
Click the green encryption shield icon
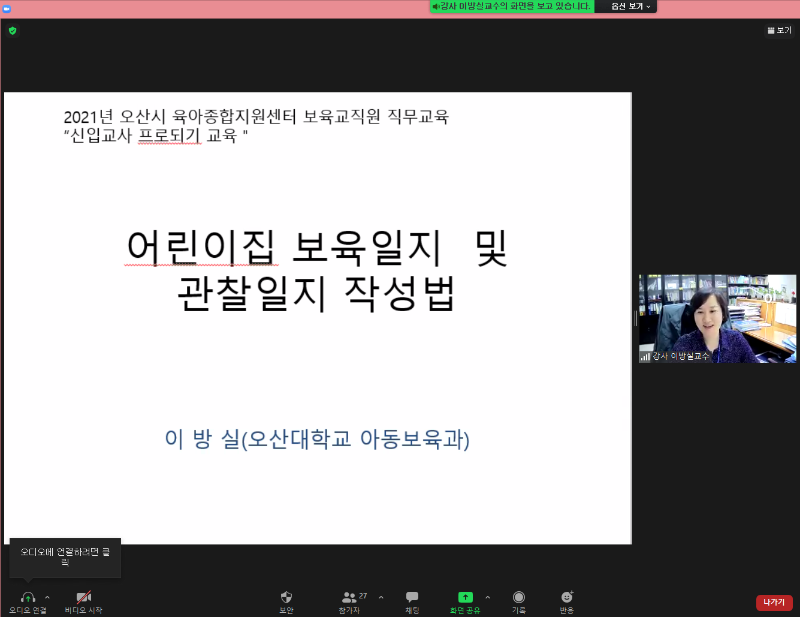coord(12,31)
